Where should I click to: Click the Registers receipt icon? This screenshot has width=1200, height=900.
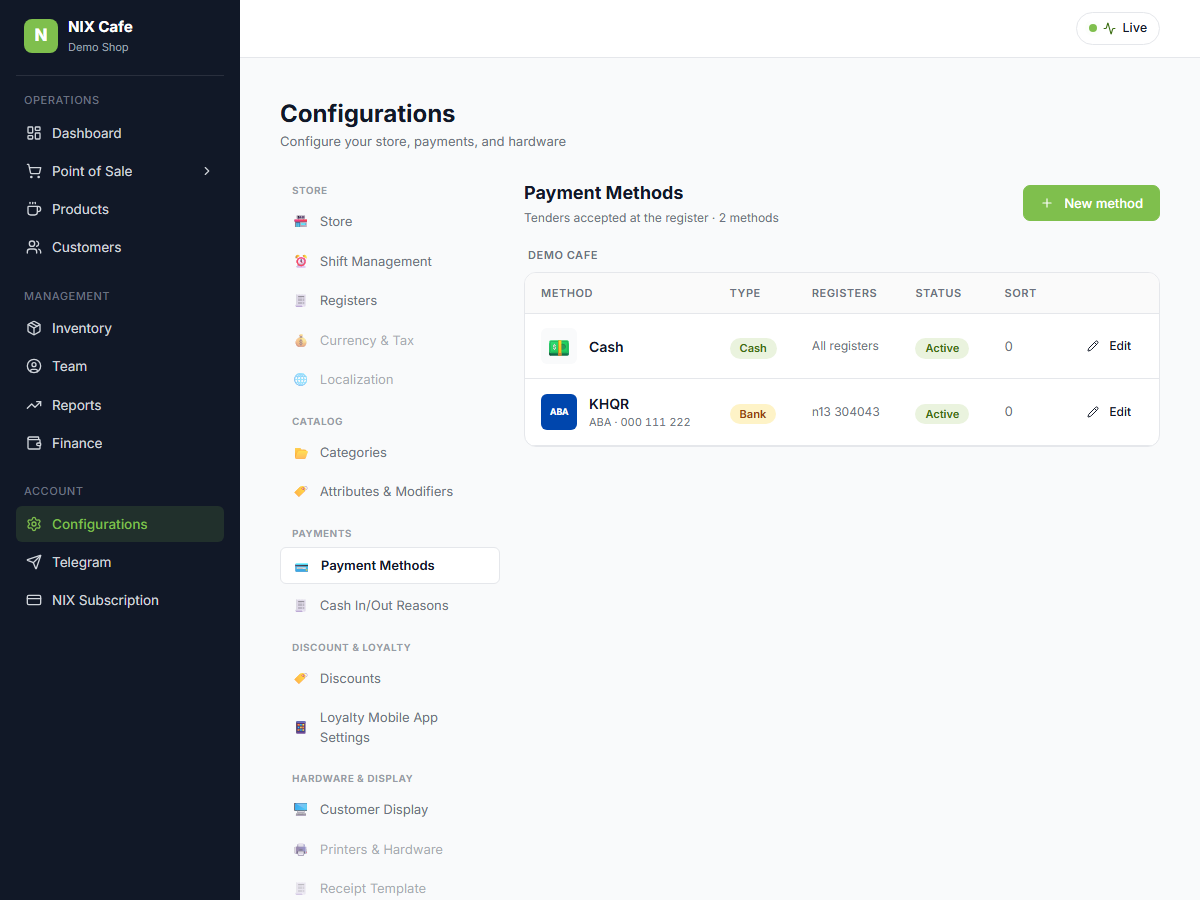301,300
